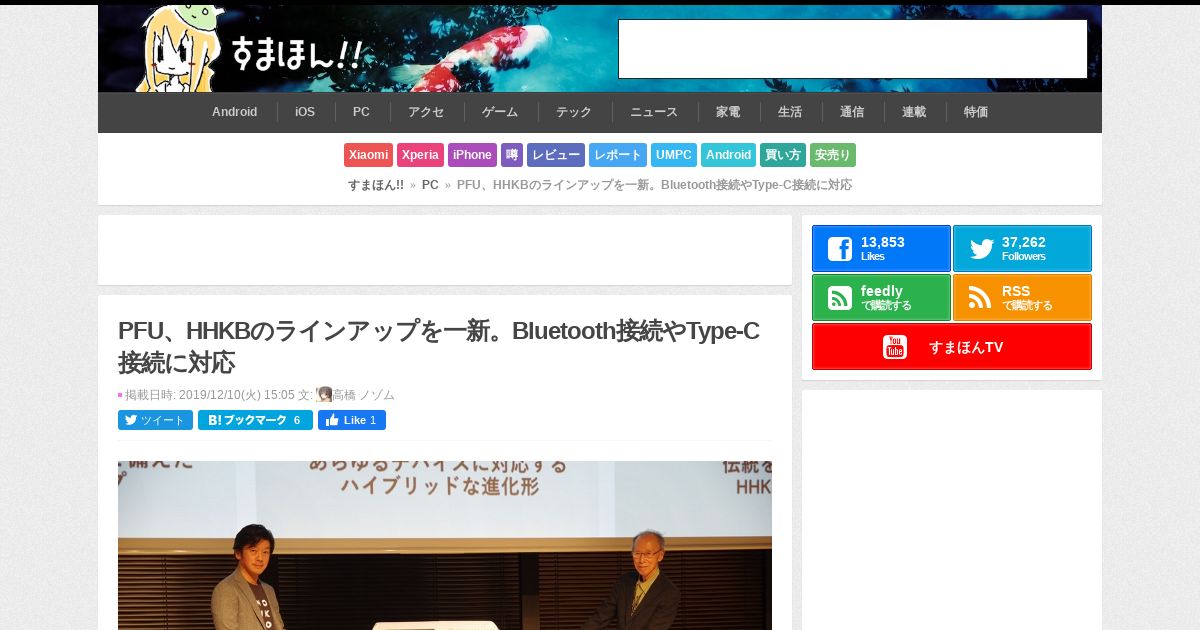The image size is (1200, 630).
Task: Click the author avatar icon
Action: (324, 395)
